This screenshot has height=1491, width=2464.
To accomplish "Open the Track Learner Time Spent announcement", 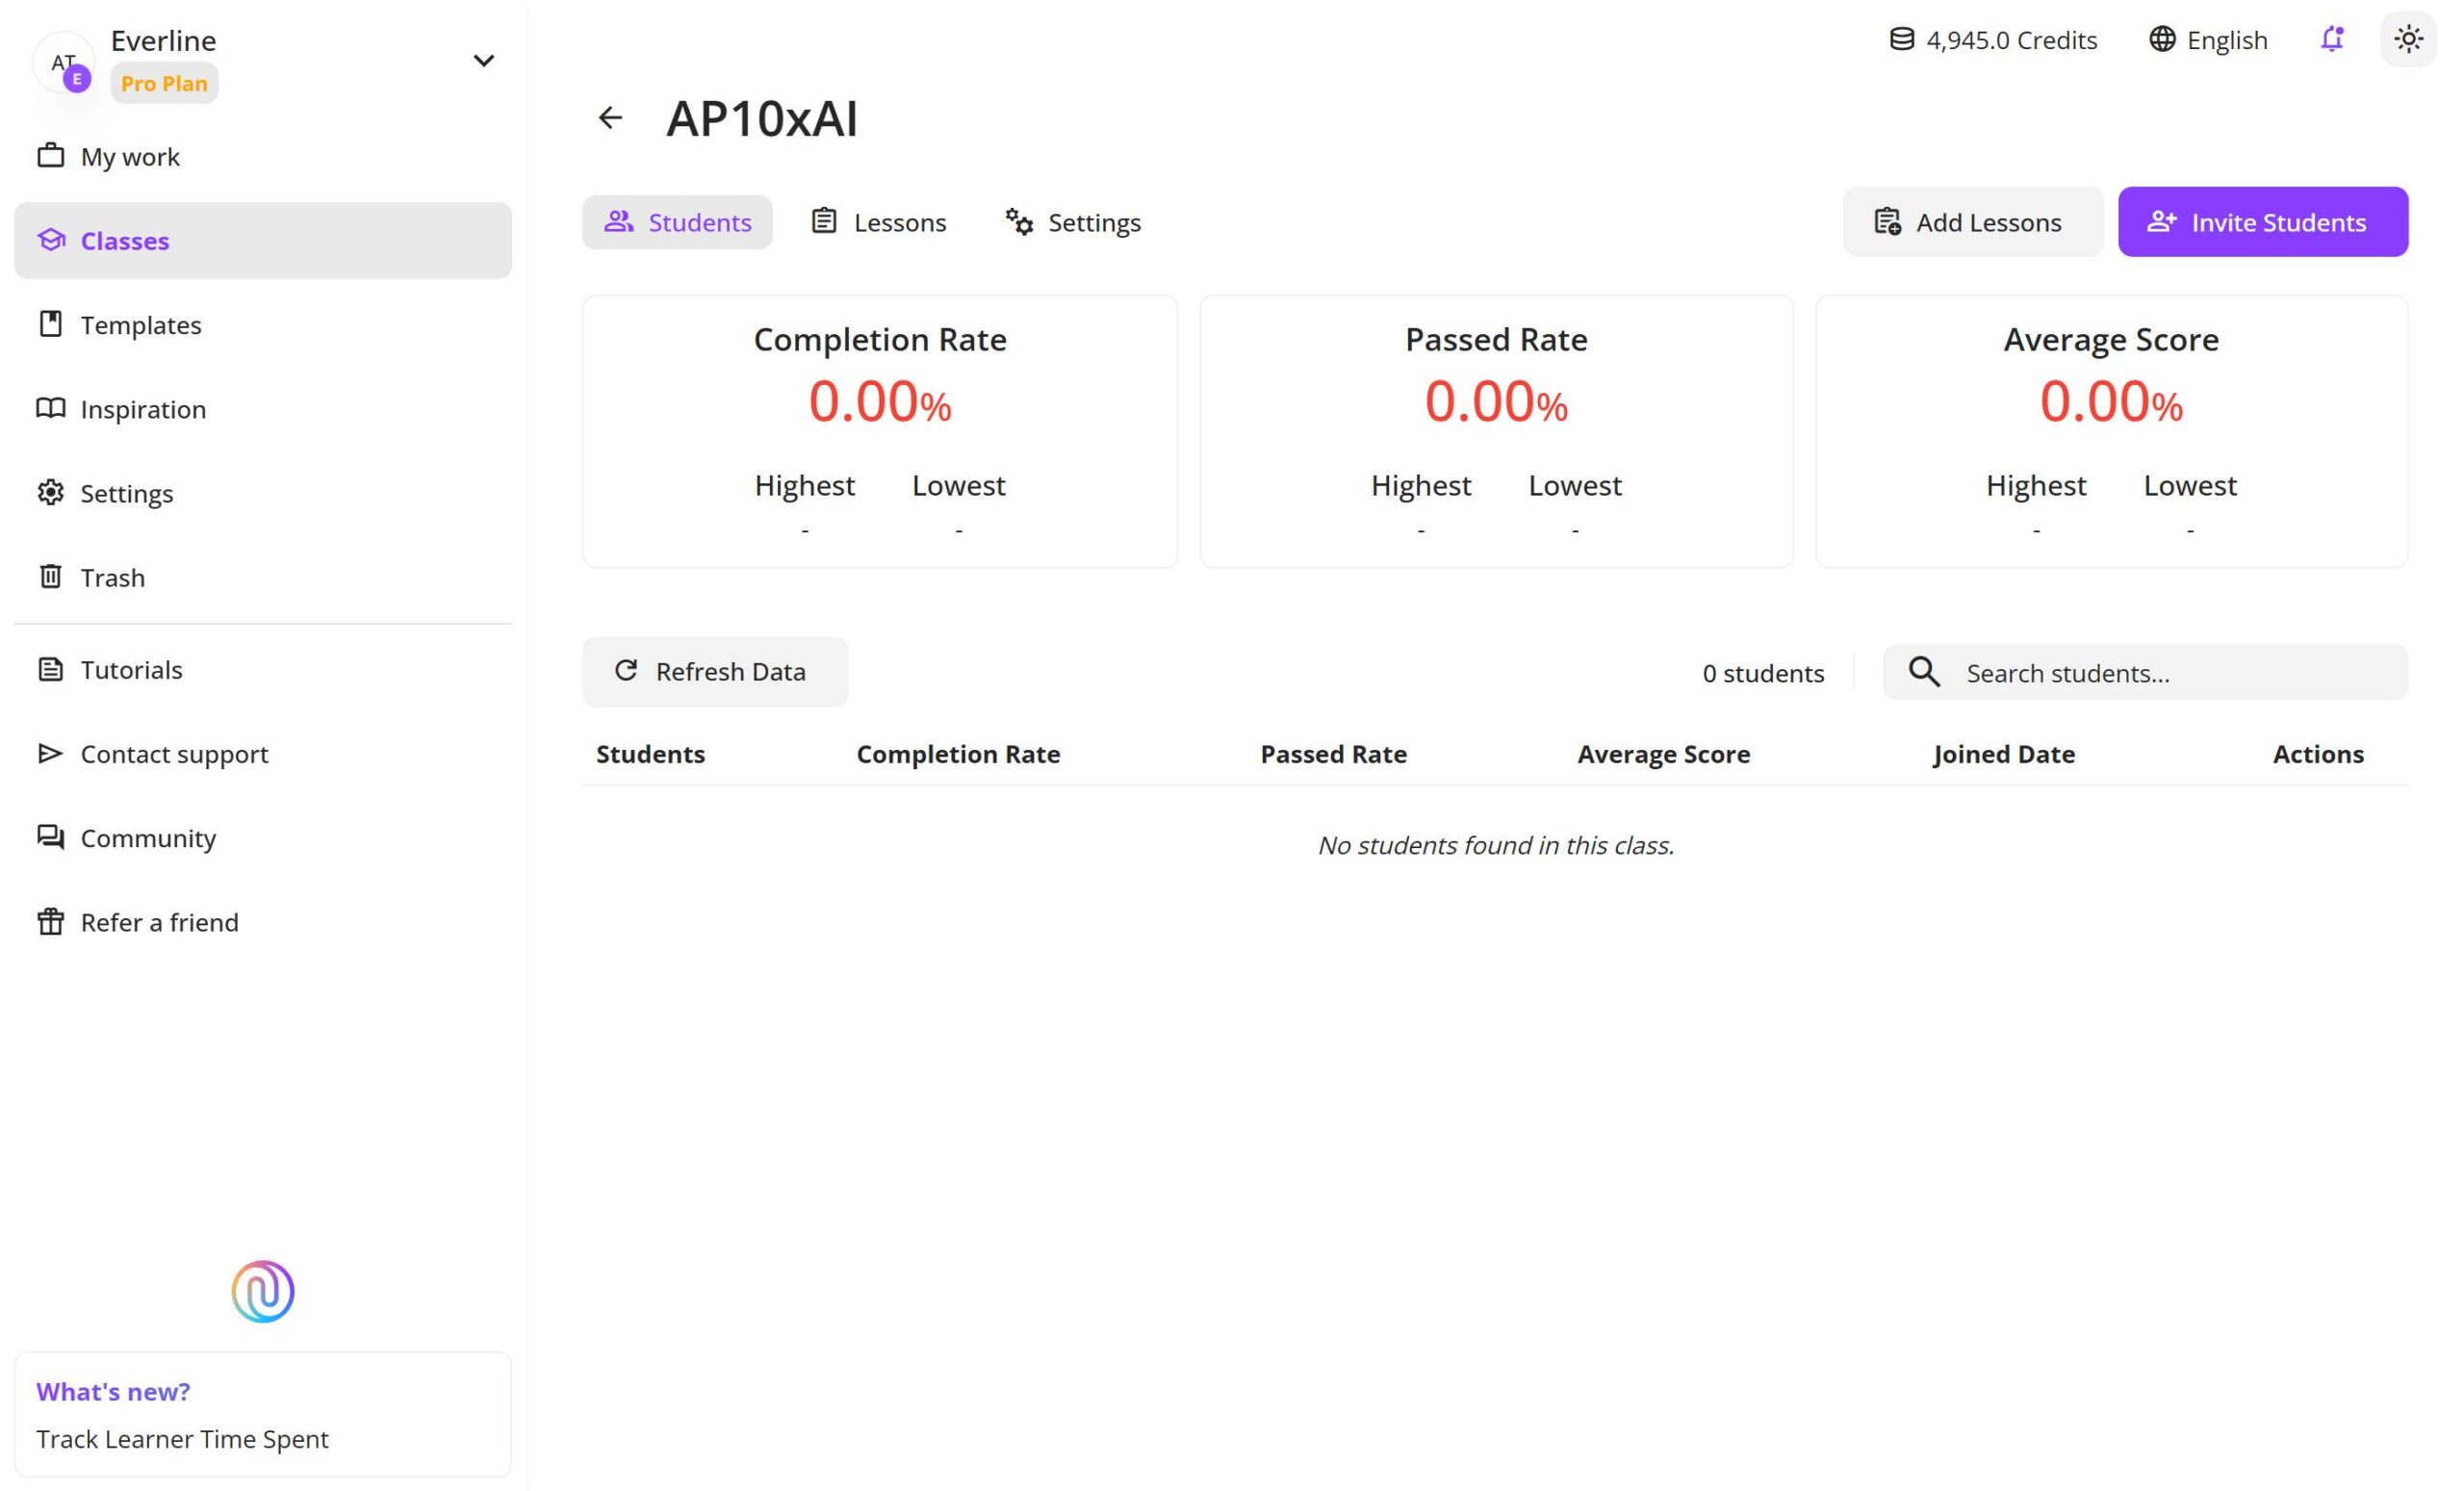I will 182,1437.
